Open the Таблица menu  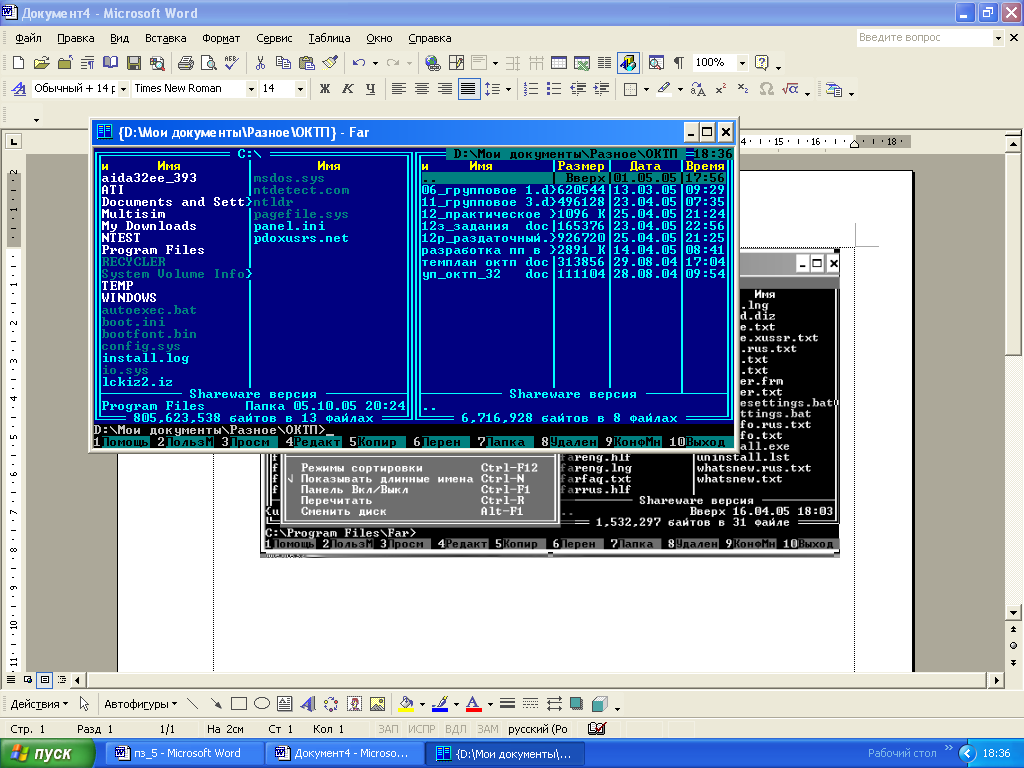tap(329, 38)
